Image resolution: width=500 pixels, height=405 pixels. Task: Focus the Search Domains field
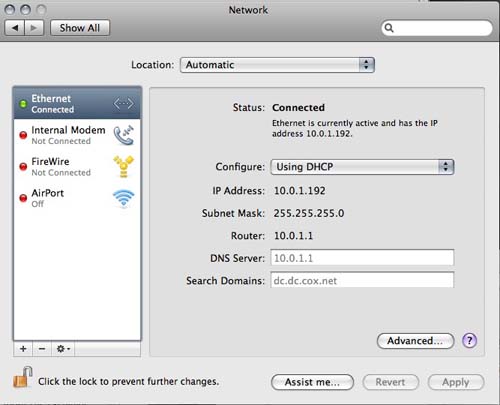click(362, 280)
